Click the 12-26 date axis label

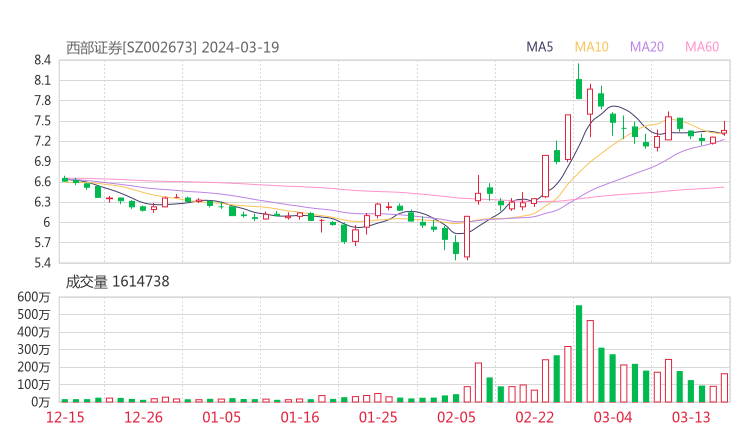pyautogui.click(x=143, y=417)
